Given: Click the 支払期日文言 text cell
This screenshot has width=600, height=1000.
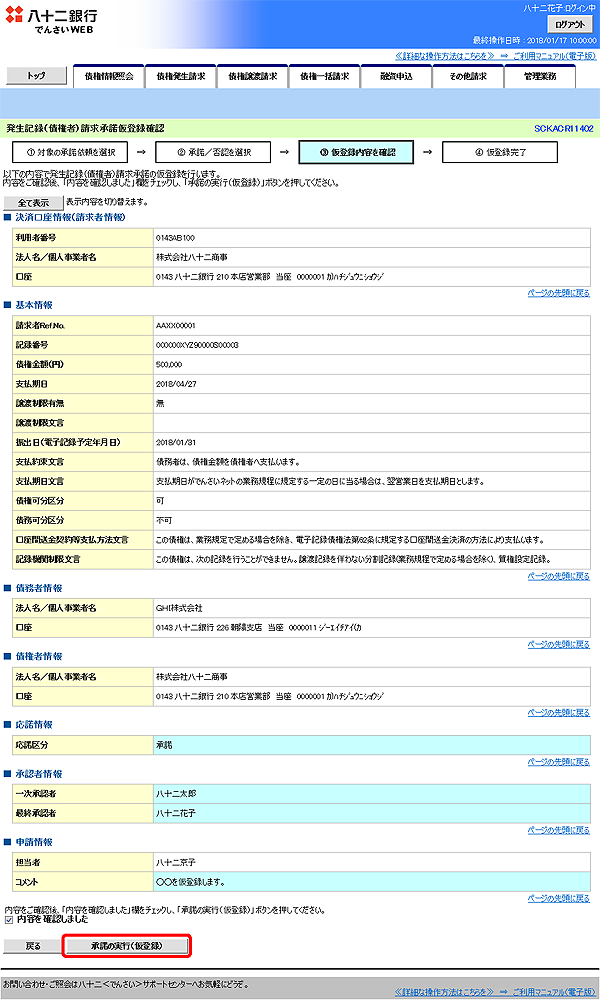Looking at the screenshot, I should pos(372,482).
